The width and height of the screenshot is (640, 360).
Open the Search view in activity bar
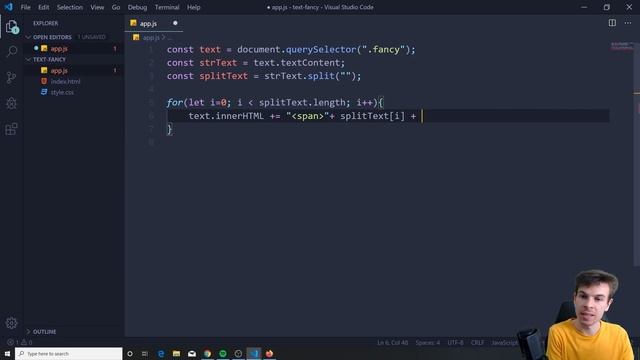pos(12,51)
